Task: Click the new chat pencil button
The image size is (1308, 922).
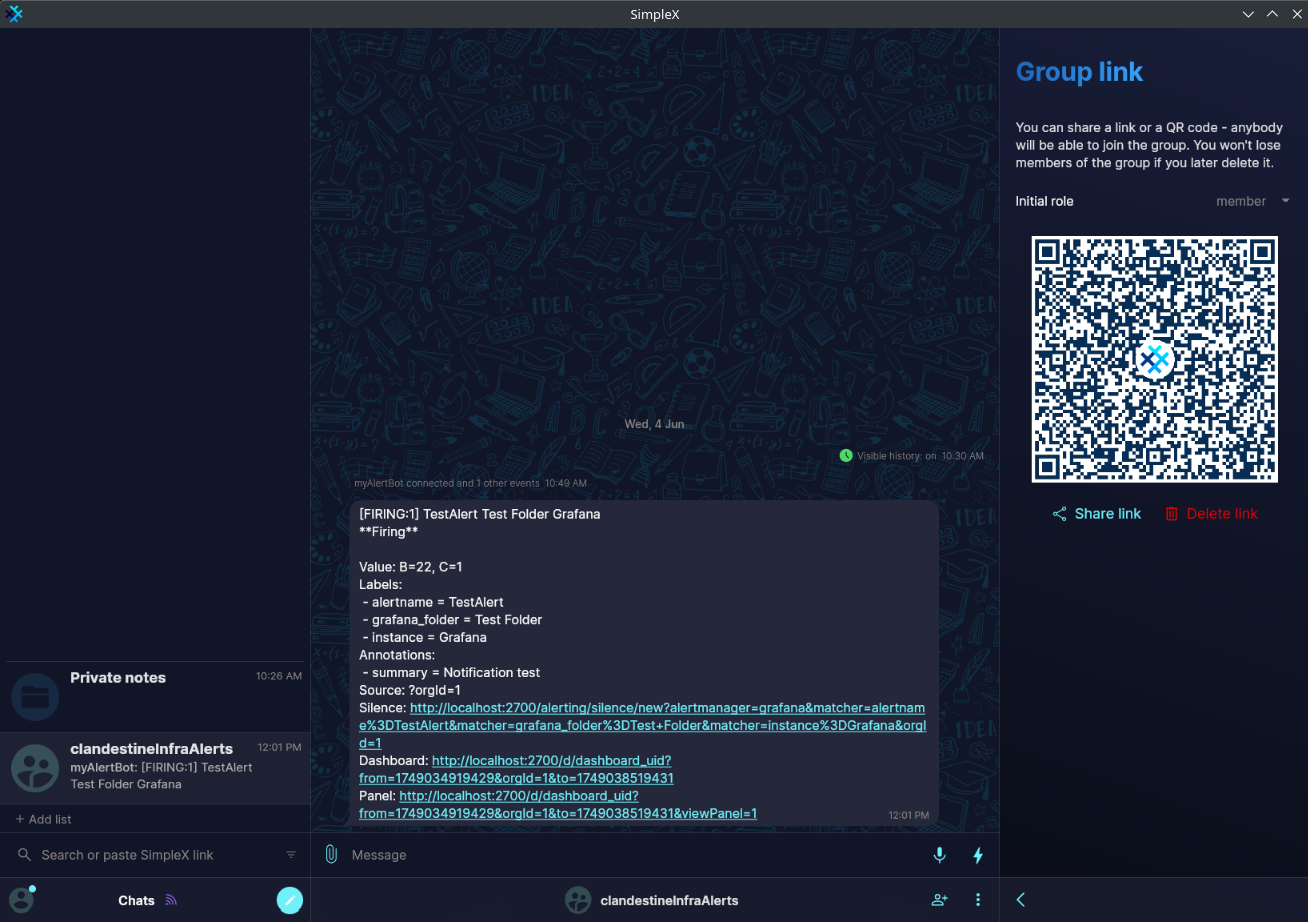Action: pos(289,900)
